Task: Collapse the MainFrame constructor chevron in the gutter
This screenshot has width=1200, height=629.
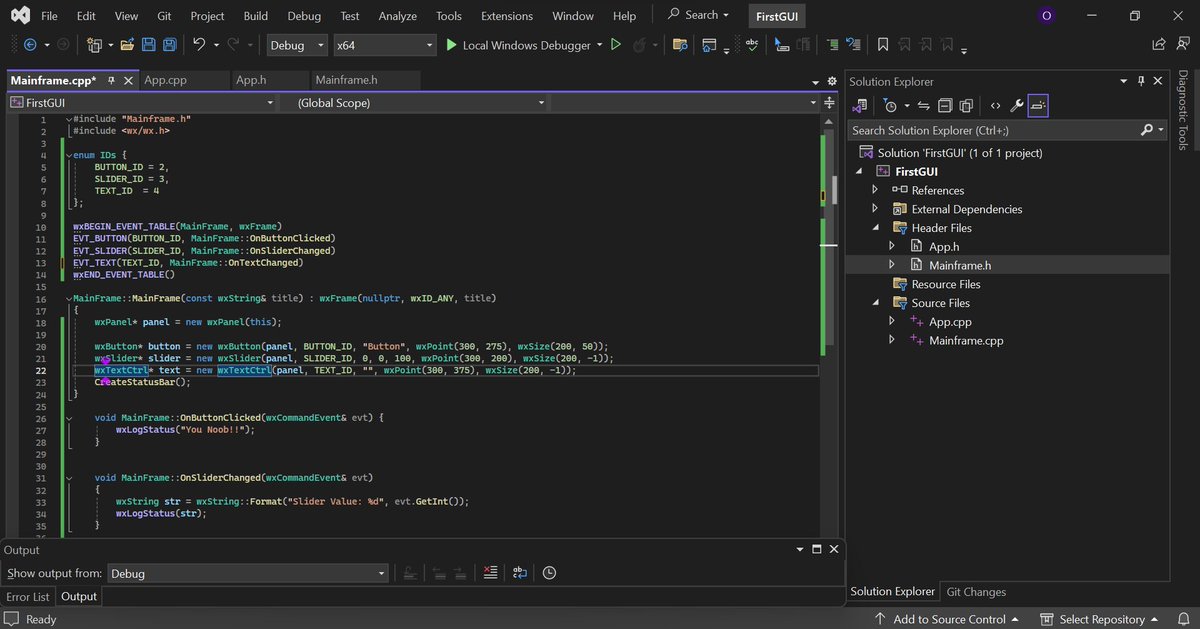Action: coord(68,298)
